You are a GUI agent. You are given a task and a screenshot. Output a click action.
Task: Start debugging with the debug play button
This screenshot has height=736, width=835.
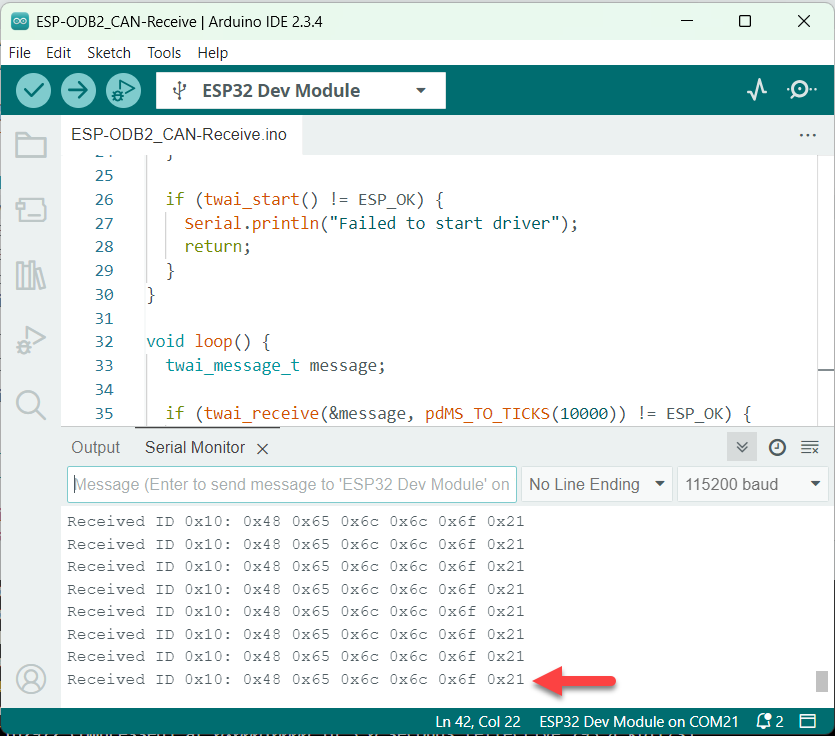coord(123,91)
